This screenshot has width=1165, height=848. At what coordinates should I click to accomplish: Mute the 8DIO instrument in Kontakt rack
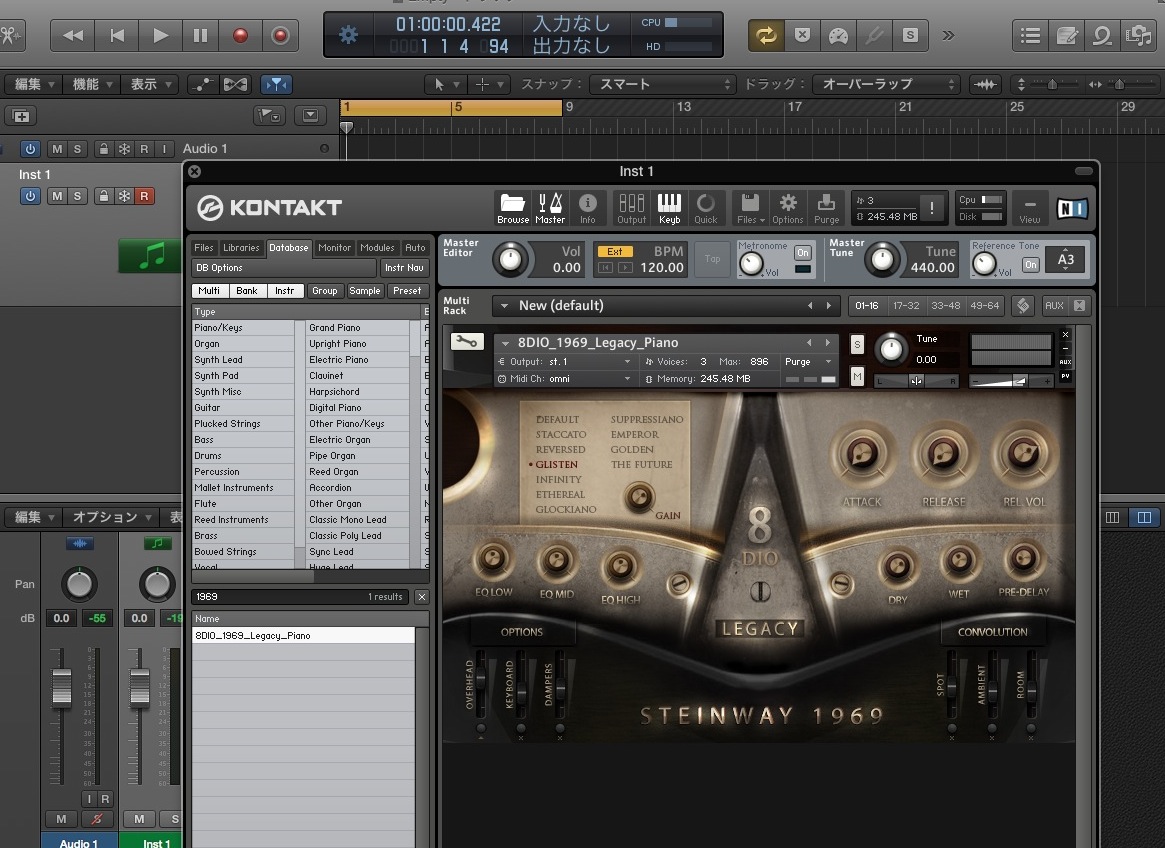pos(857,377)
